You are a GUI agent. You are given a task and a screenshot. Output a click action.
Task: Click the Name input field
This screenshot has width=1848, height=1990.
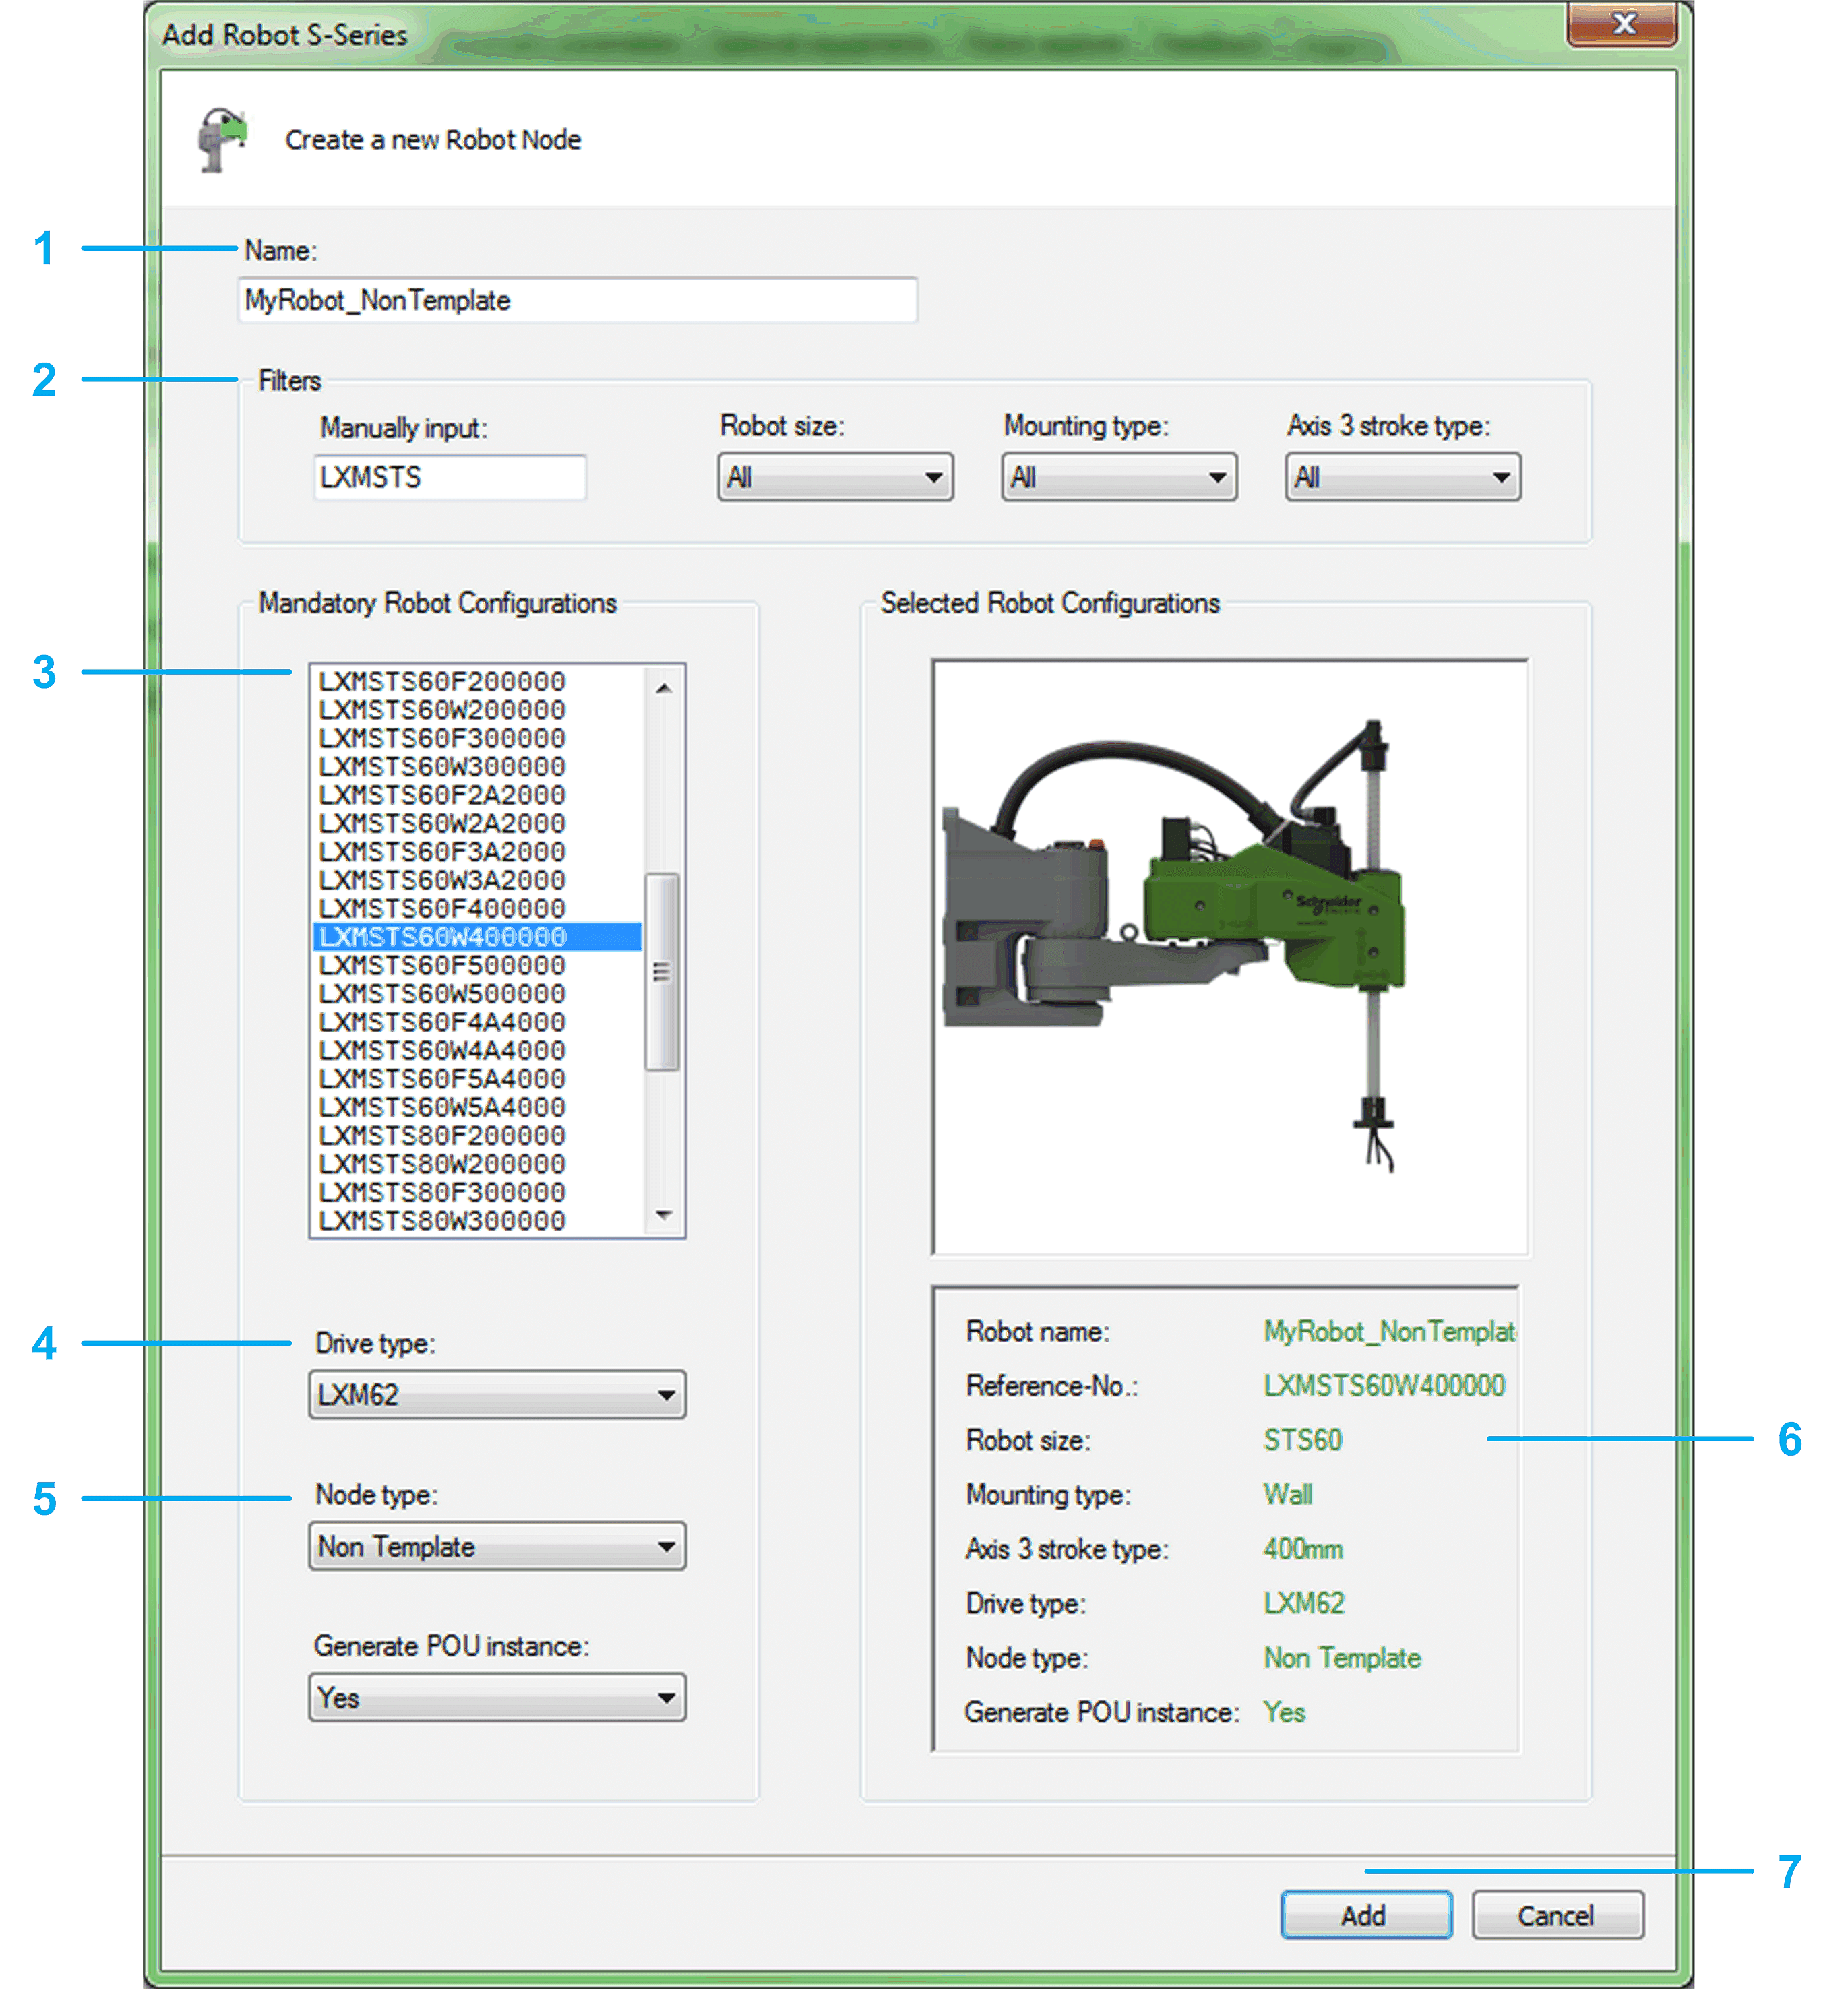(577, 300)
